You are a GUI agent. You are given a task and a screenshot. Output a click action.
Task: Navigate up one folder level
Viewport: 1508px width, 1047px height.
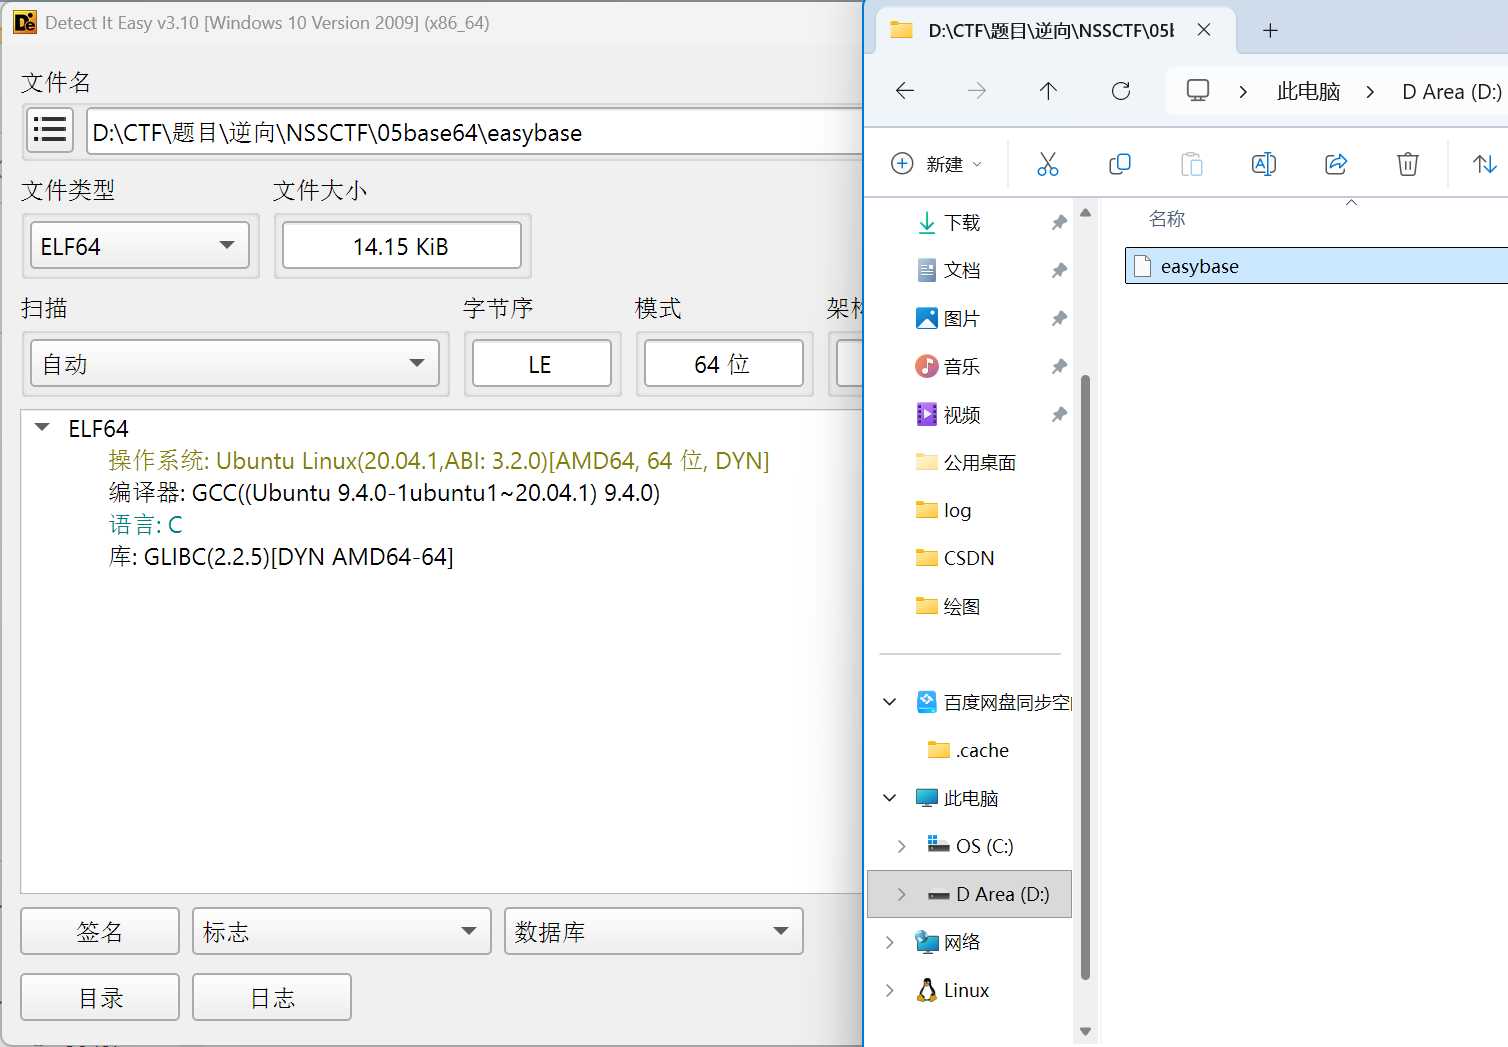click(x=1048, y=91)
